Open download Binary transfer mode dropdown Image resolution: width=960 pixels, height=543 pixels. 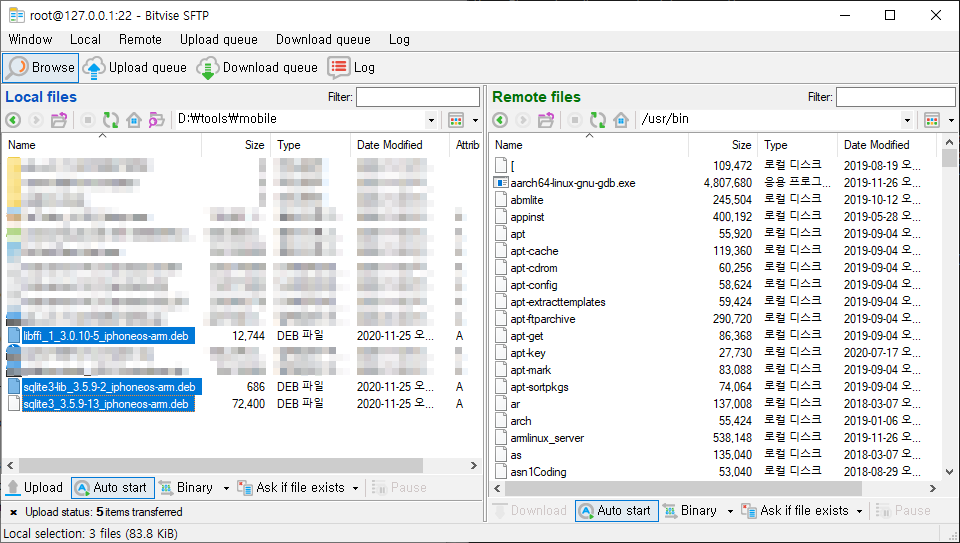coord(730,511)
